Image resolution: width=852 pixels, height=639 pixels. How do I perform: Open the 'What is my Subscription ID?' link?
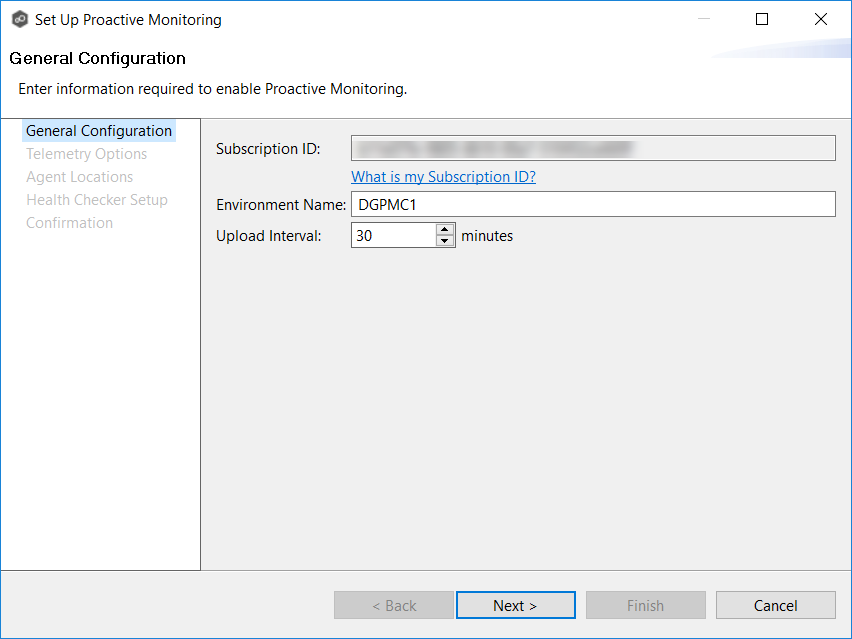443,177
